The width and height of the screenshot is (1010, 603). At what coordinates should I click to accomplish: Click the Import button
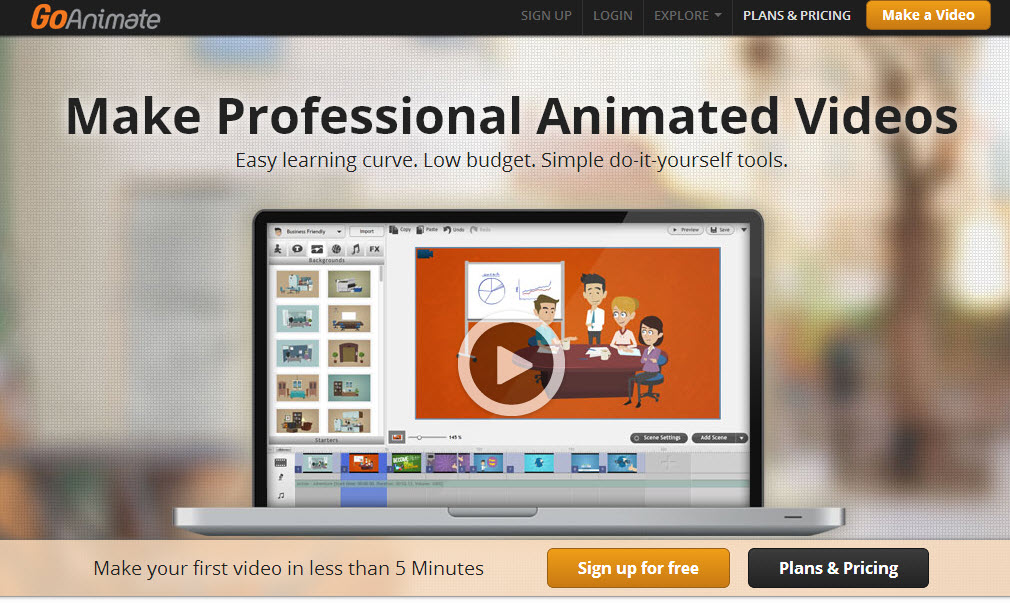click(x=367, y=231)
